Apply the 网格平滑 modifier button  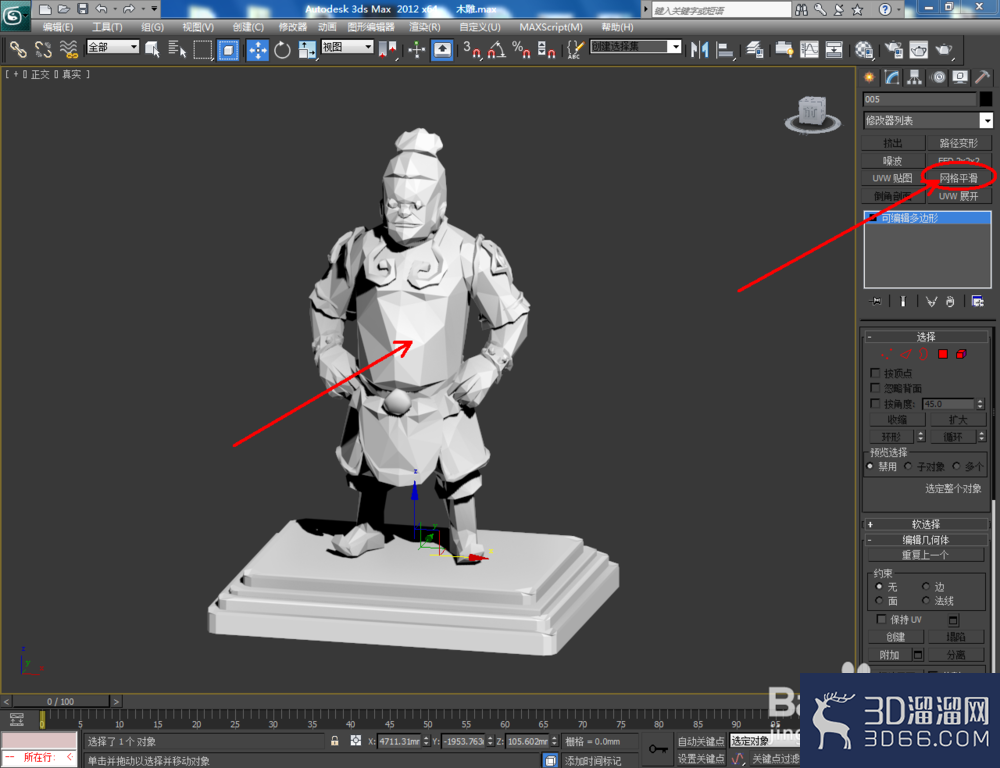pos(959,178)
